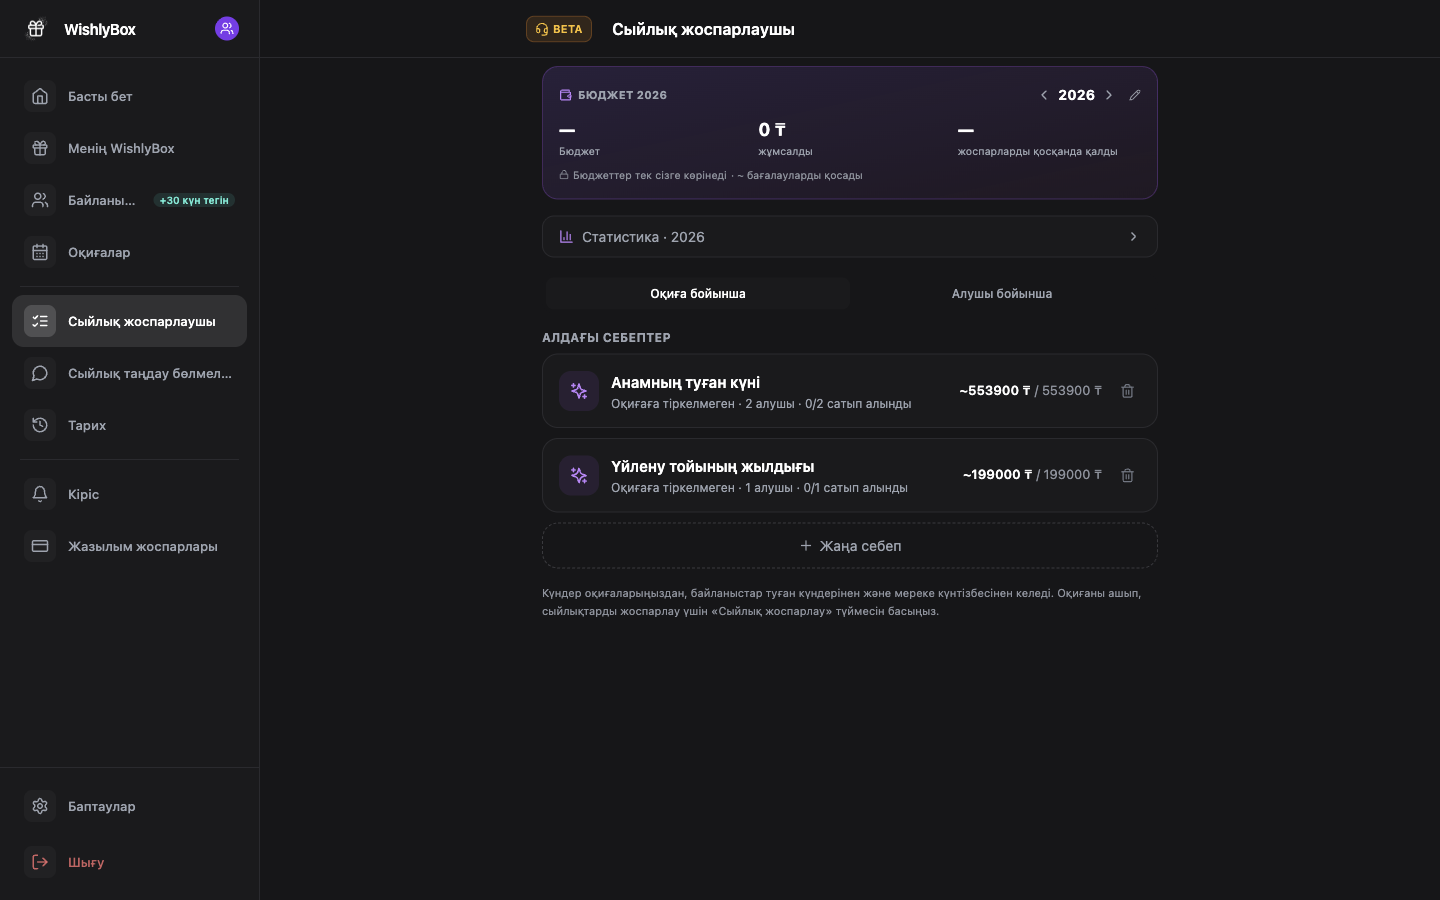Click the WishlyBox gift logo icon
Screen dimensions: 1440x900
point(36,29)
